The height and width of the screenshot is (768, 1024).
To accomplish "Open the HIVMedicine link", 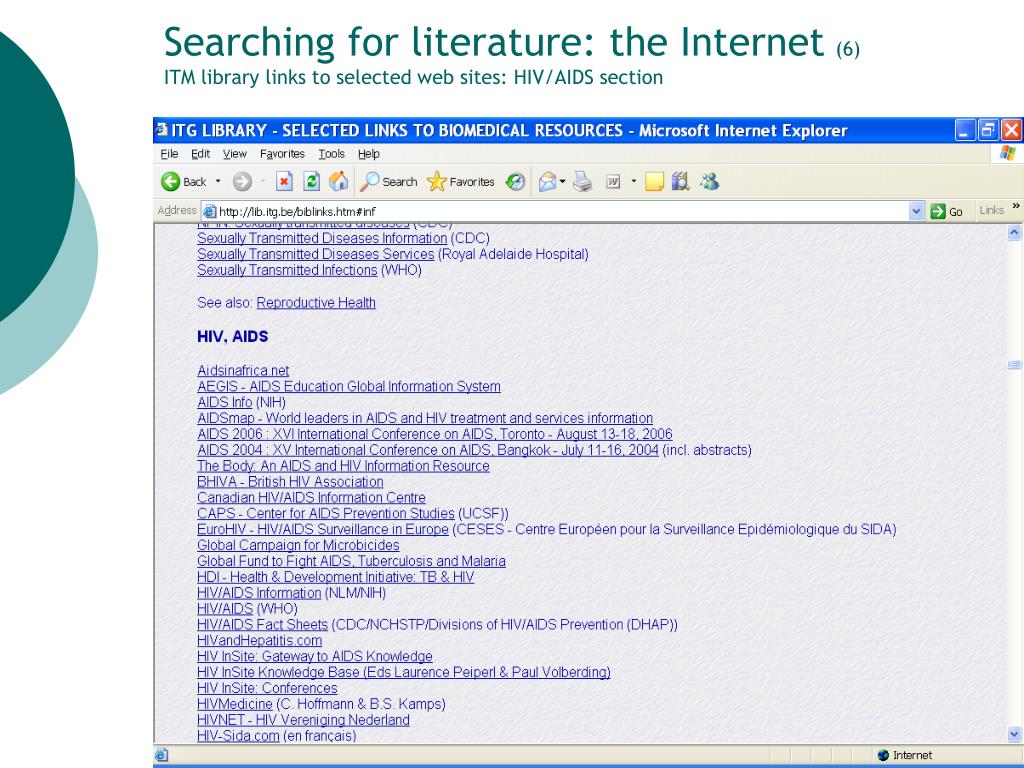I will coord(234,704).
